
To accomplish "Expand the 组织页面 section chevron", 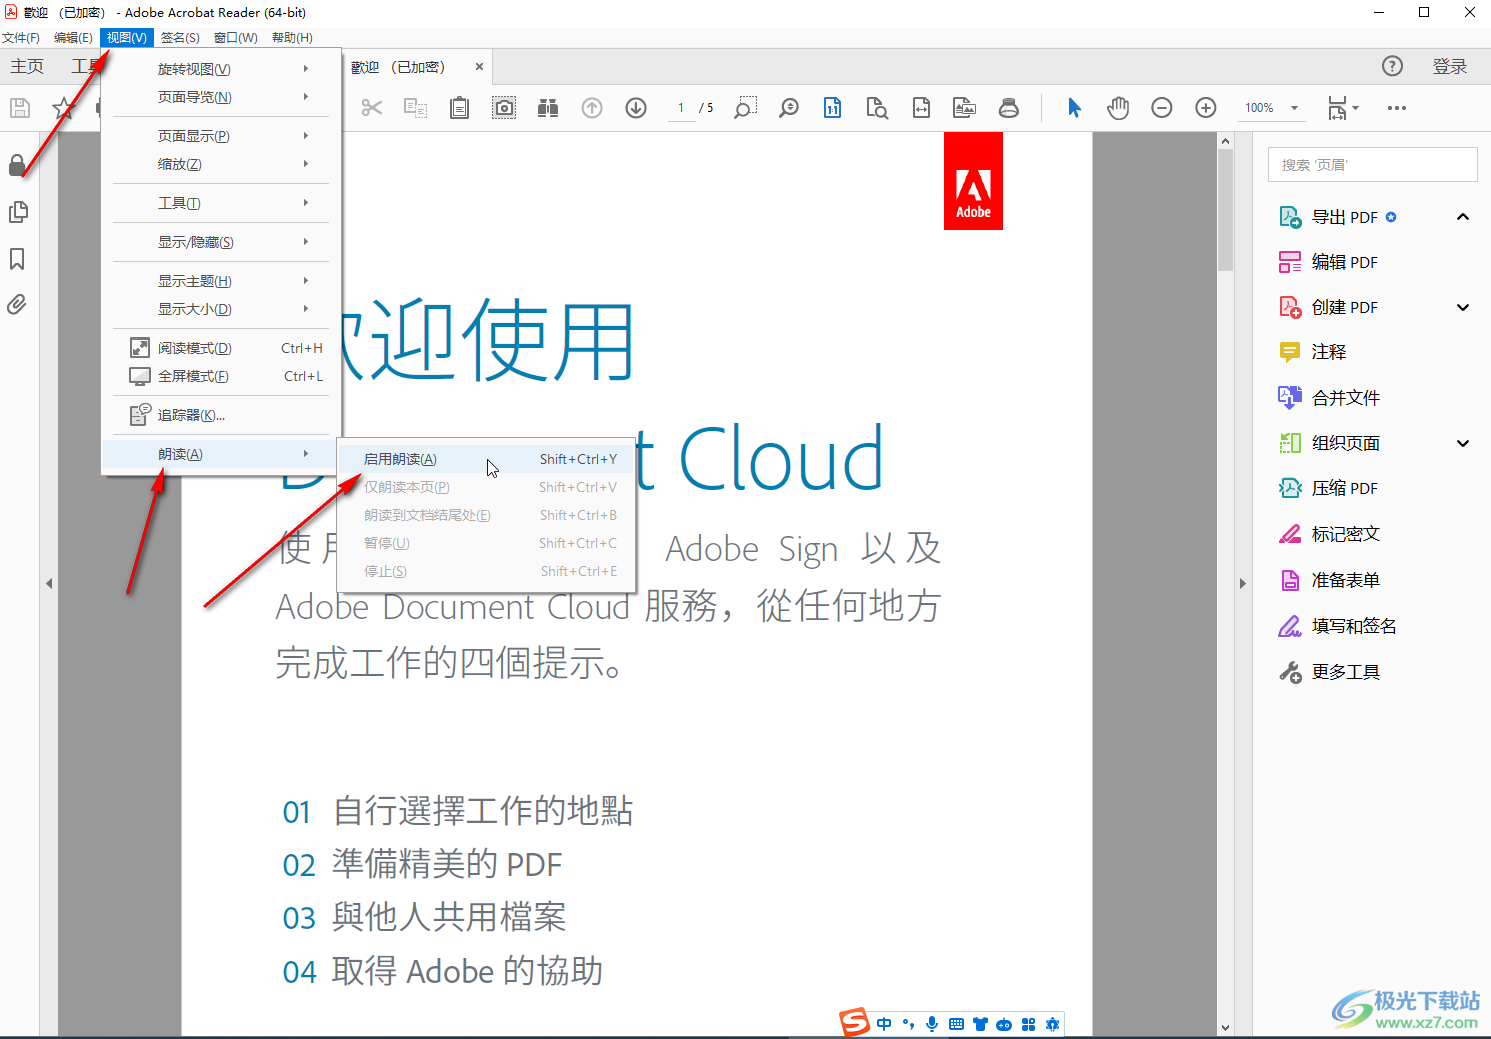I will [1463, 443].
